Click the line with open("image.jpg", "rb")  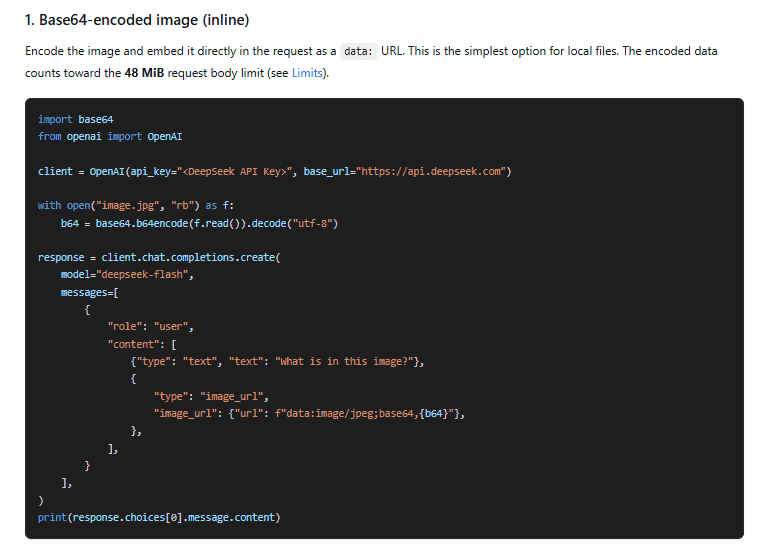pyautogui.click(x=136, y=206)
